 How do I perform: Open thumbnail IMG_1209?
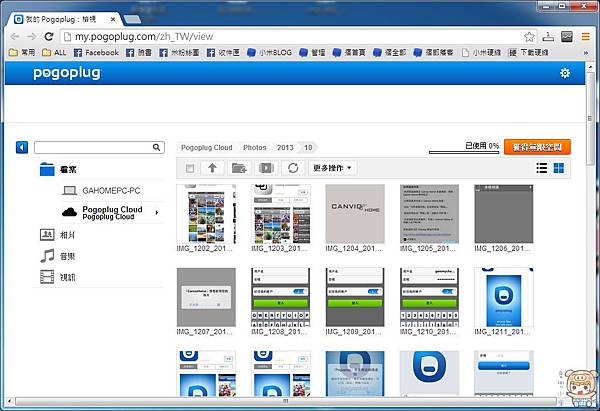tap(355, 297)
